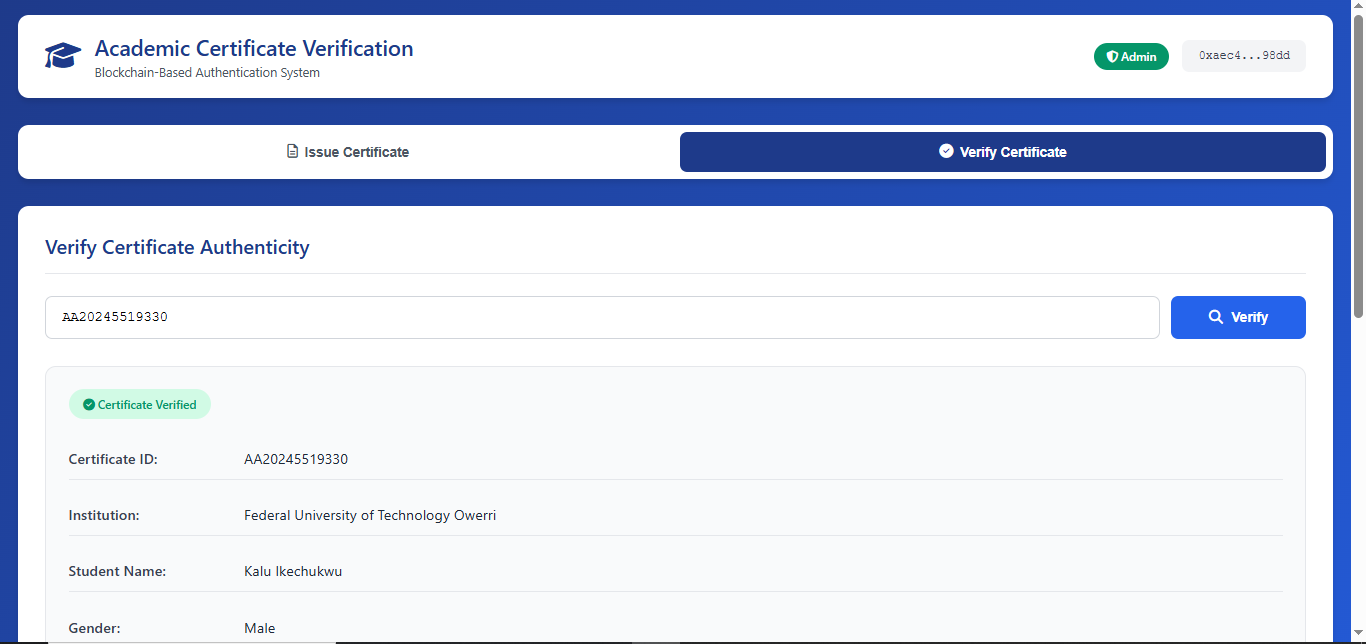Click the graduation cap logo icon
1366x644 pixels.
pos(63,56)
